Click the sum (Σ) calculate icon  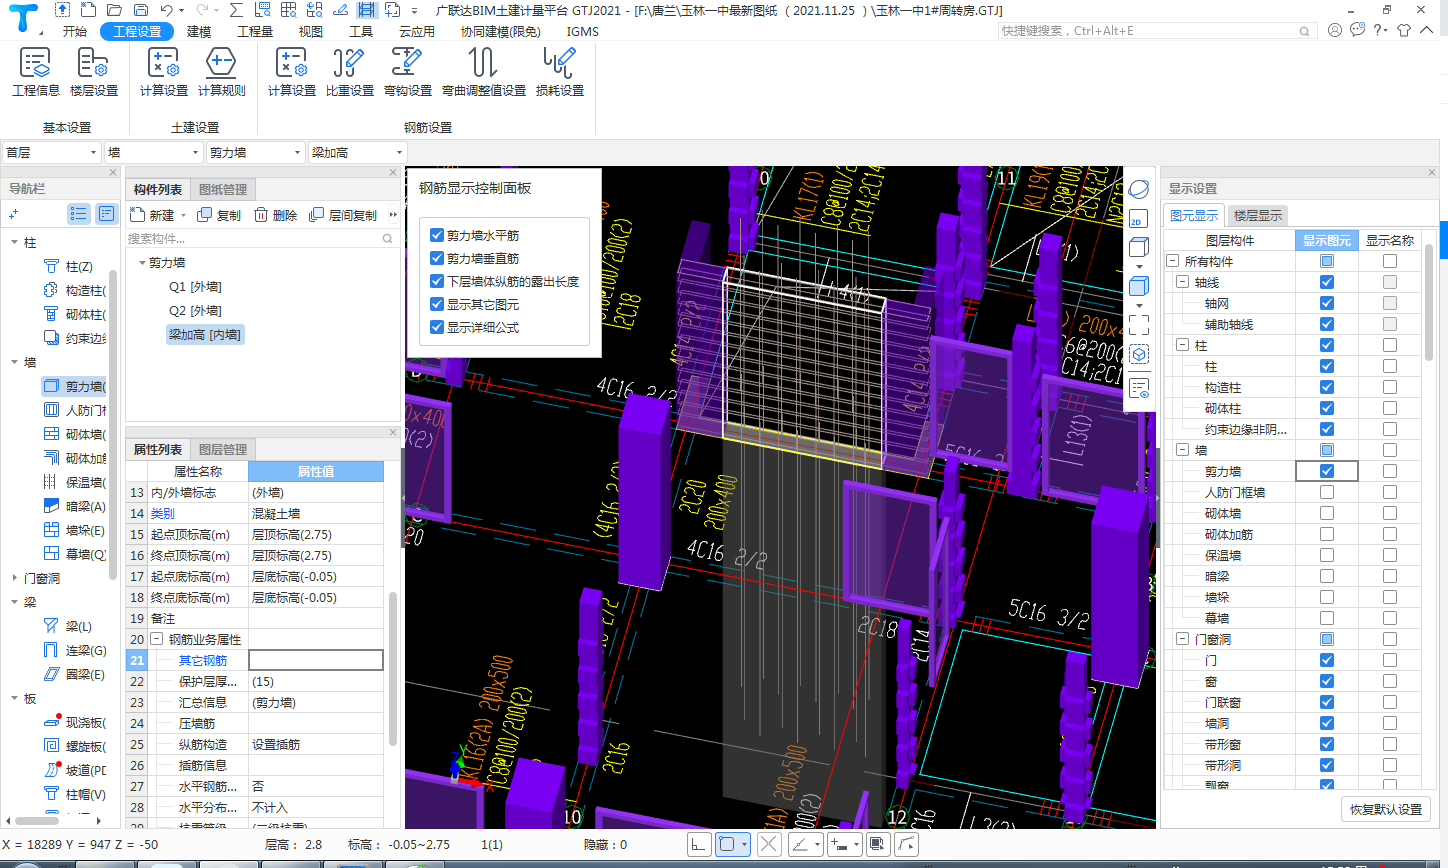tap(236, 10)
